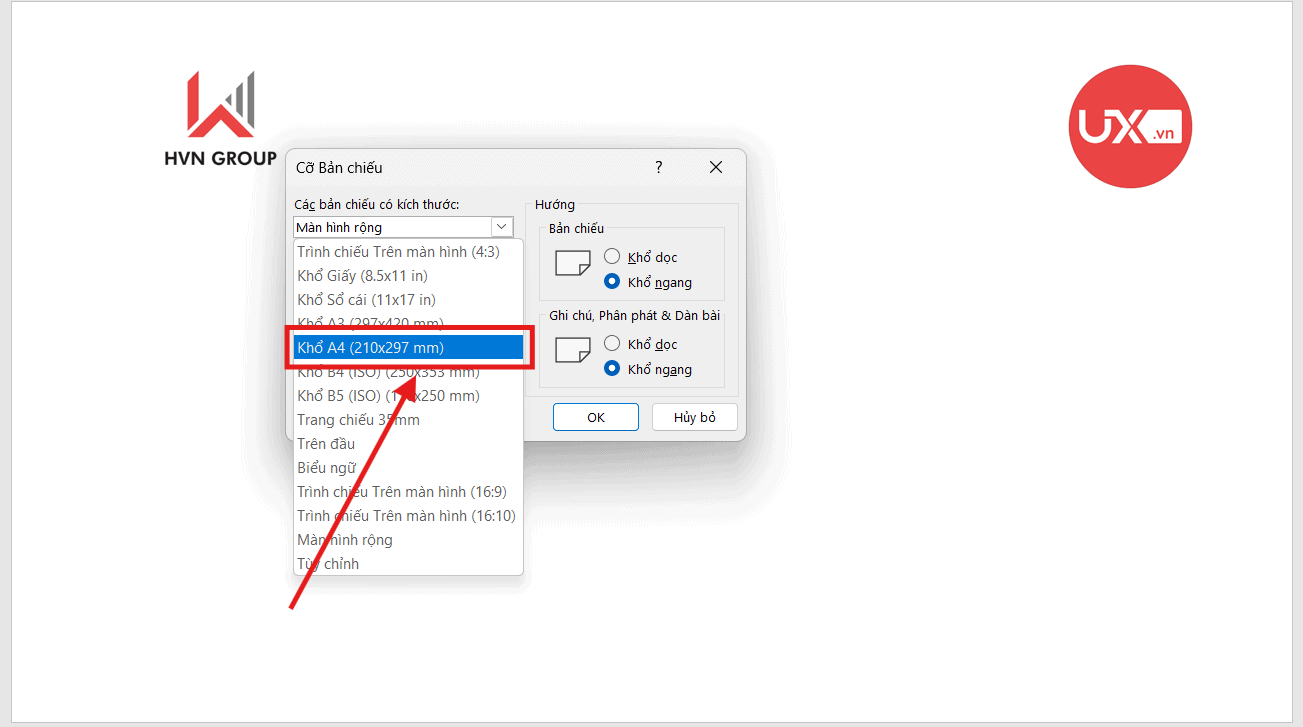Click the Màn hình rộng combo box field
The height and width of the screenshot is (727, 1303).
[x=392, y=227]
